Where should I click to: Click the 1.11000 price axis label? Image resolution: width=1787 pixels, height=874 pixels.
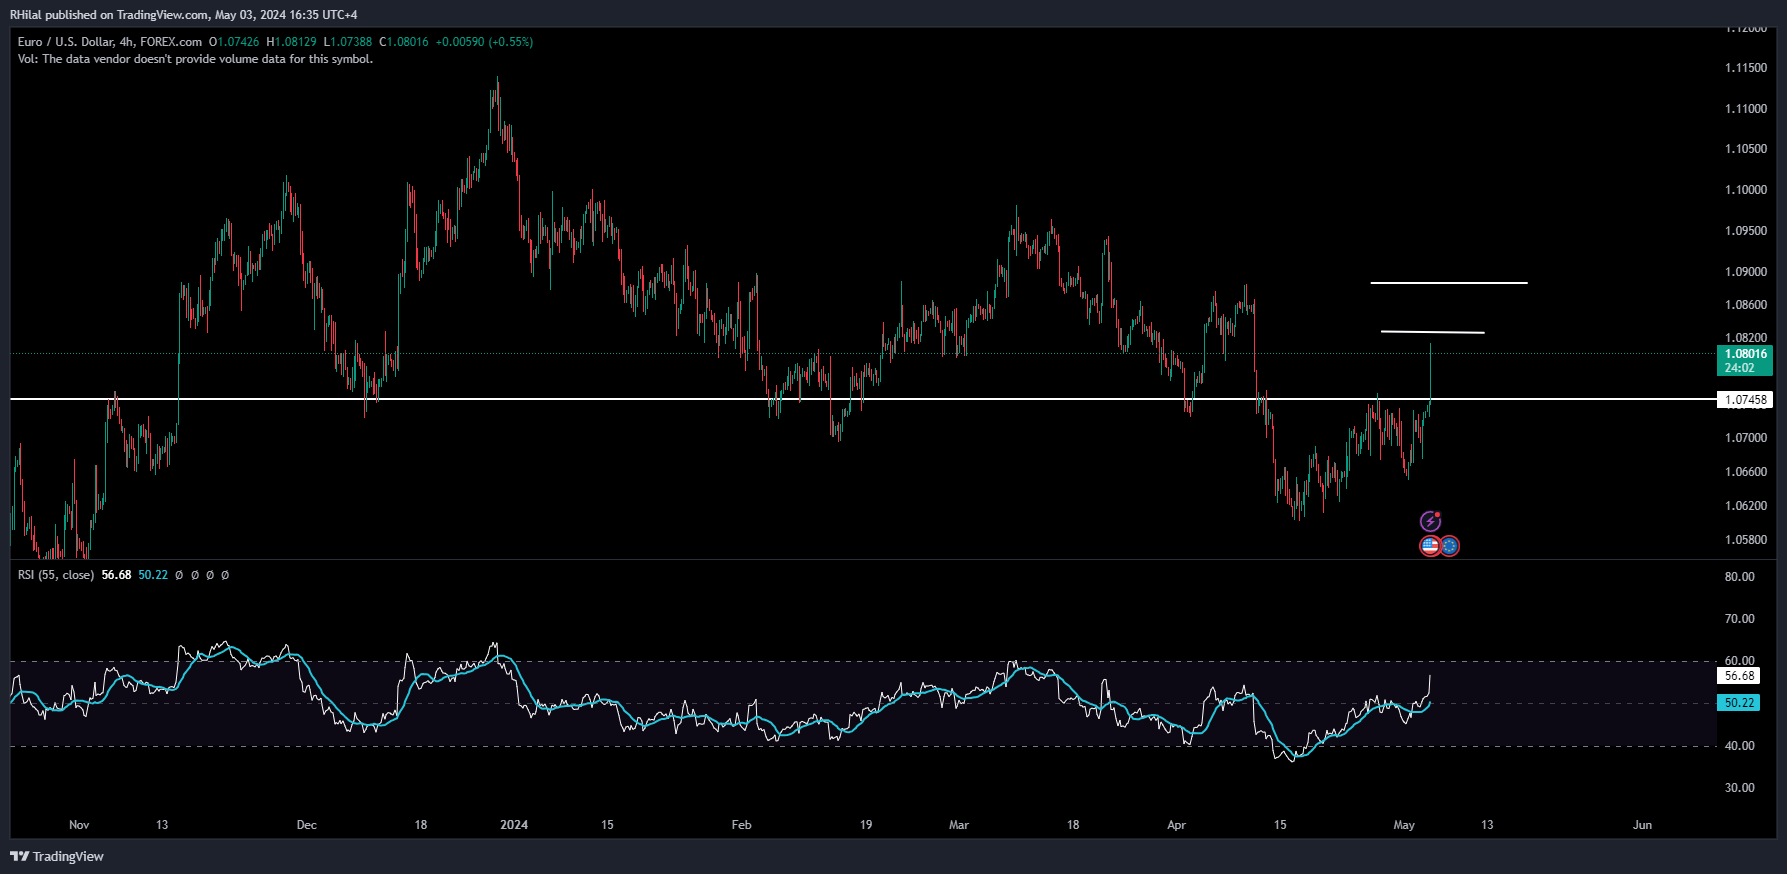click(1746, 109)
